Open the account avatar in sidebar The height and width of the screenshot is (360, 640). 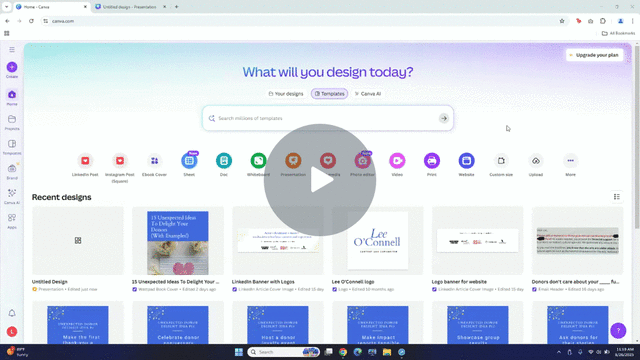pos(12,331)
